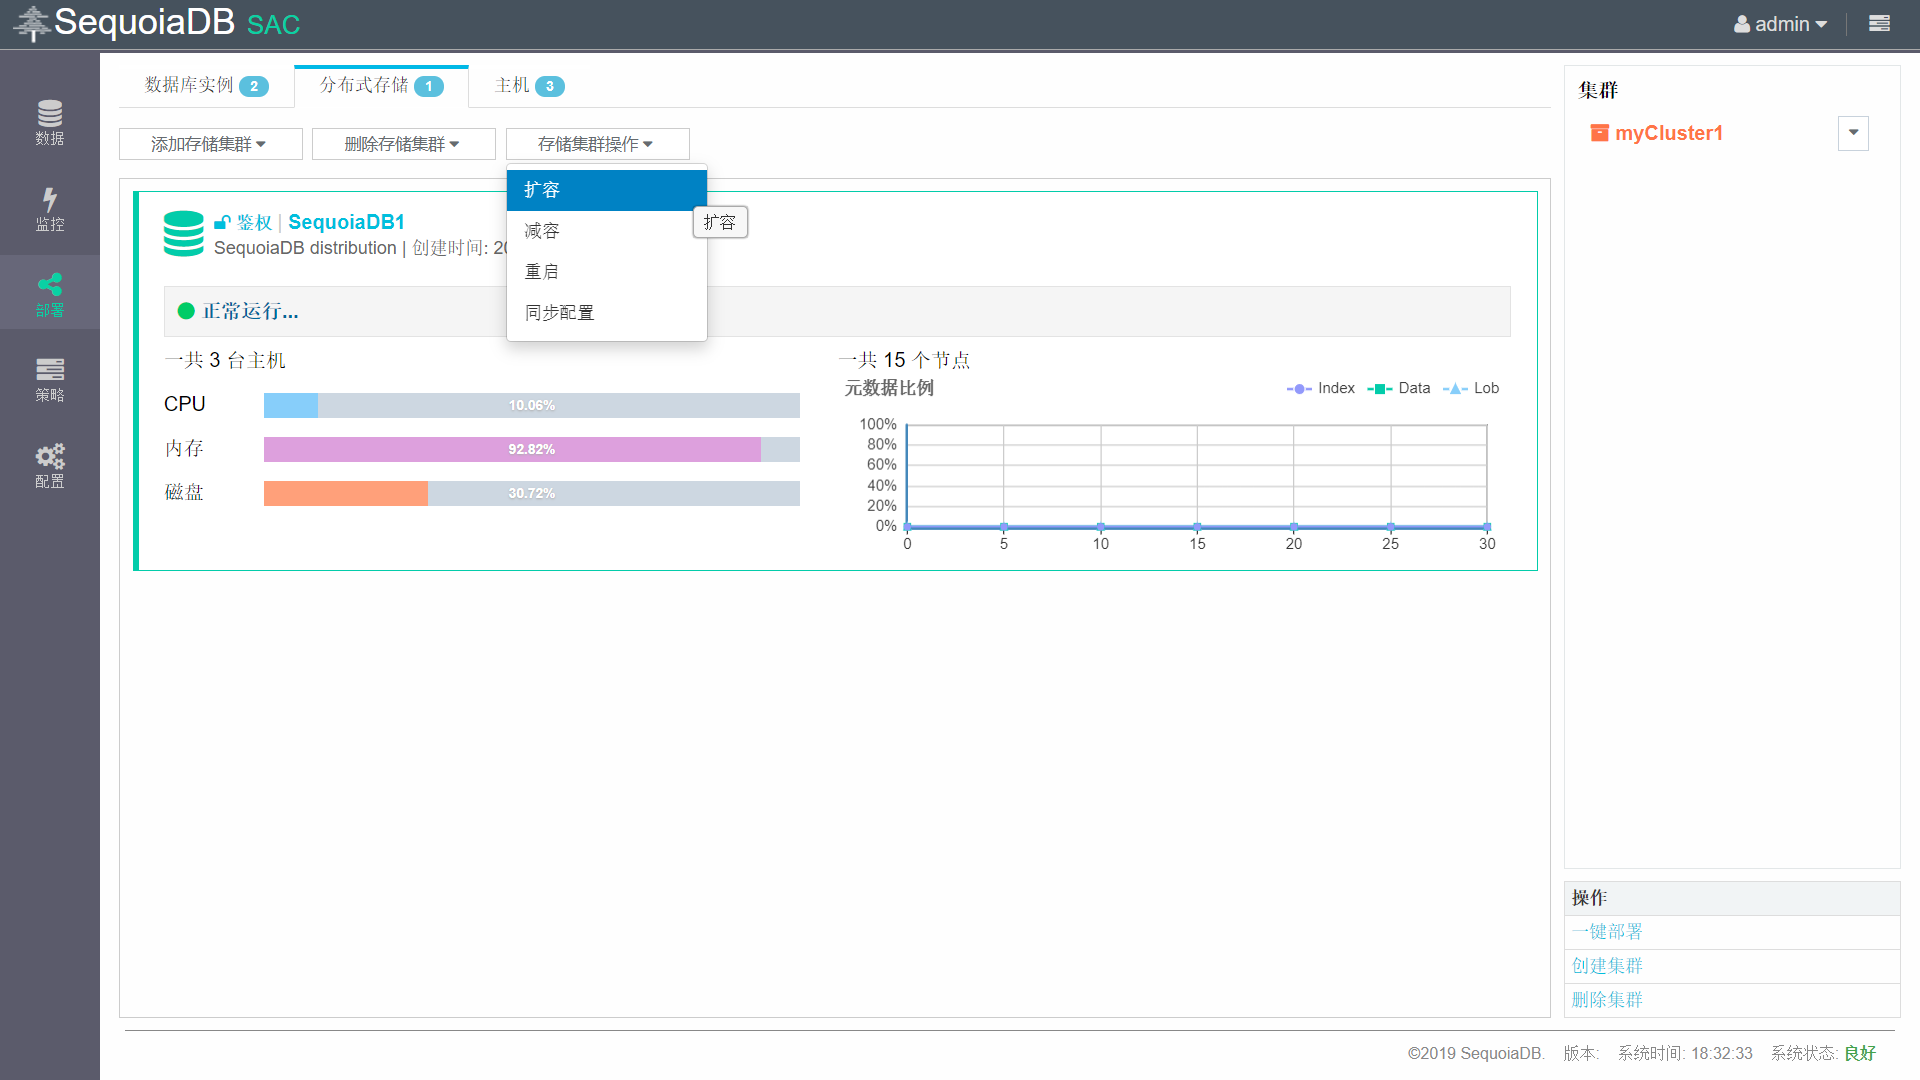The height and width of the screenshot is (1080, 1920).
Task: Choose 减容 from the open menu
Action: (x=542, y=231)
